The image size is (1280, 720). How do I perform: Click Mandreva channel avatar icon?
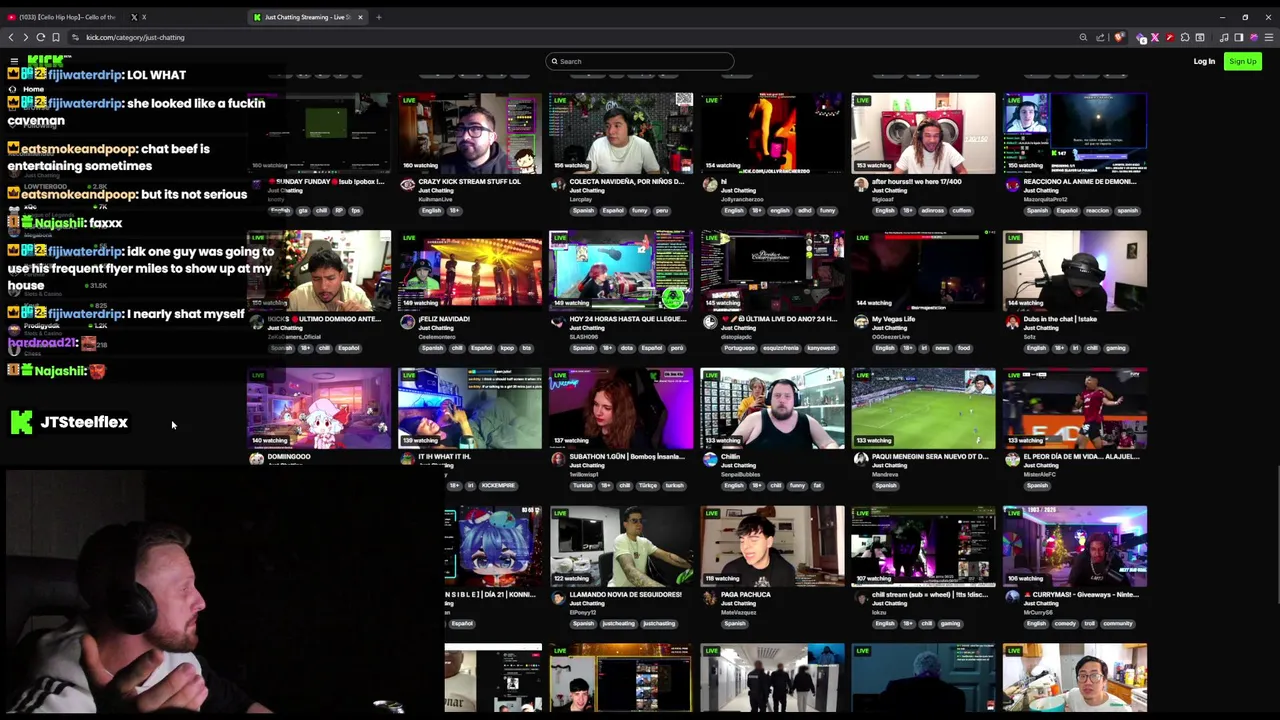tap(861, 460)
